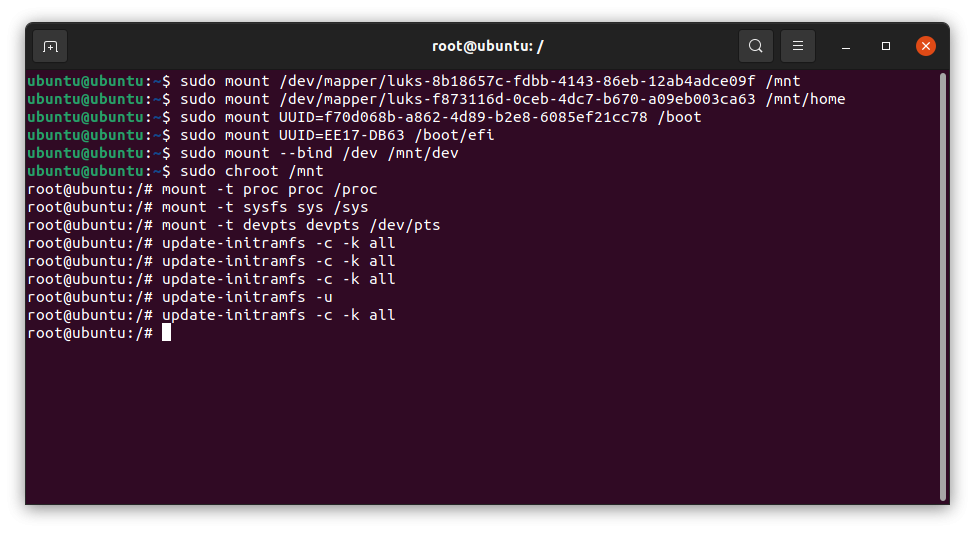Click the 'mount -t devpts devpts /dev/pts' line

pos(234,225)
